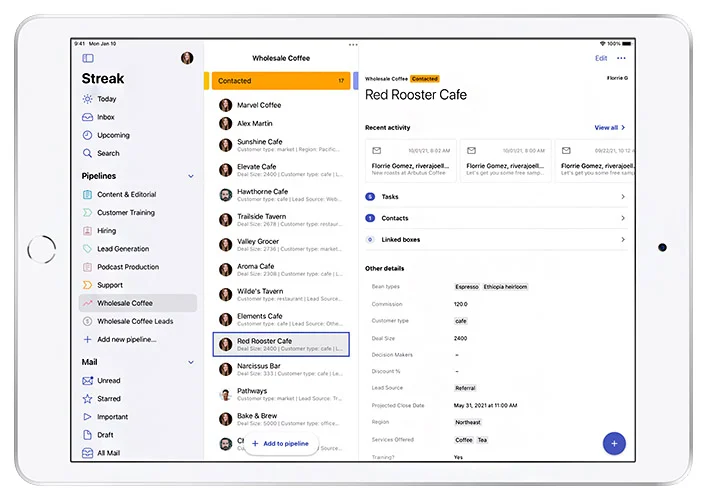Image resolution: width=706 pixels, height=500 pixels.
Task: Tap the battery indicator in status bar
Action: 627,44
